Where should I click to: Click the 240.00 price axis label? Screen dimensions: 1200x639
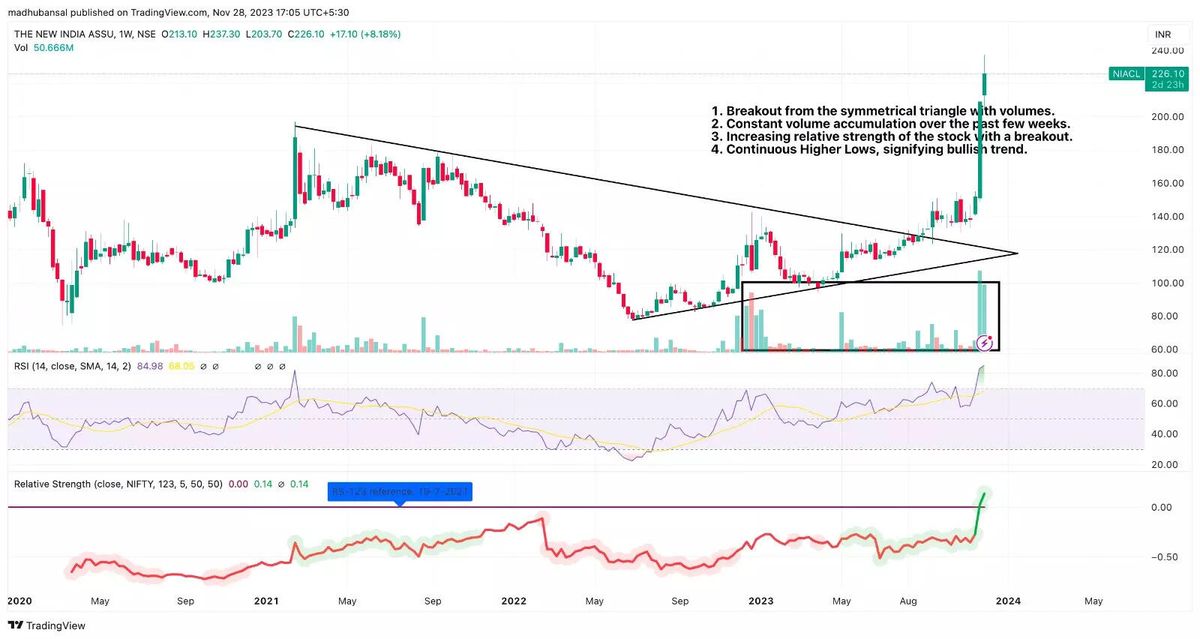tap(1168, 50)
